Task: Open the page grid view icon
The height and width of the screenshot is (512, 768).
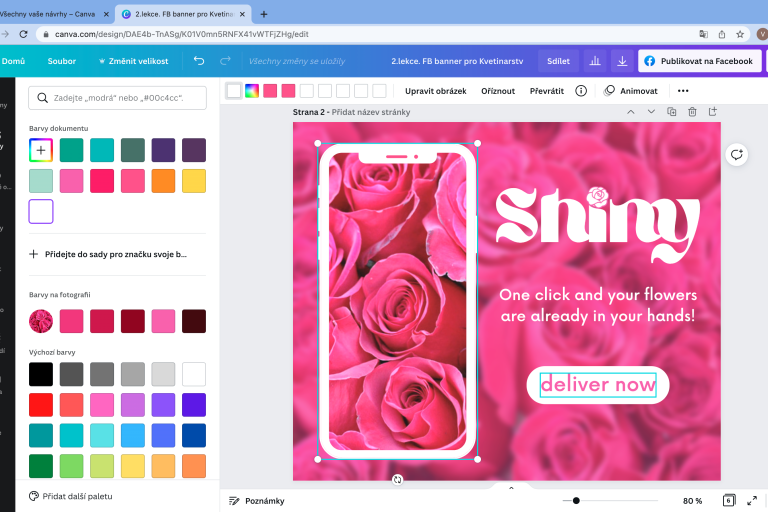Action: (729, 500)
